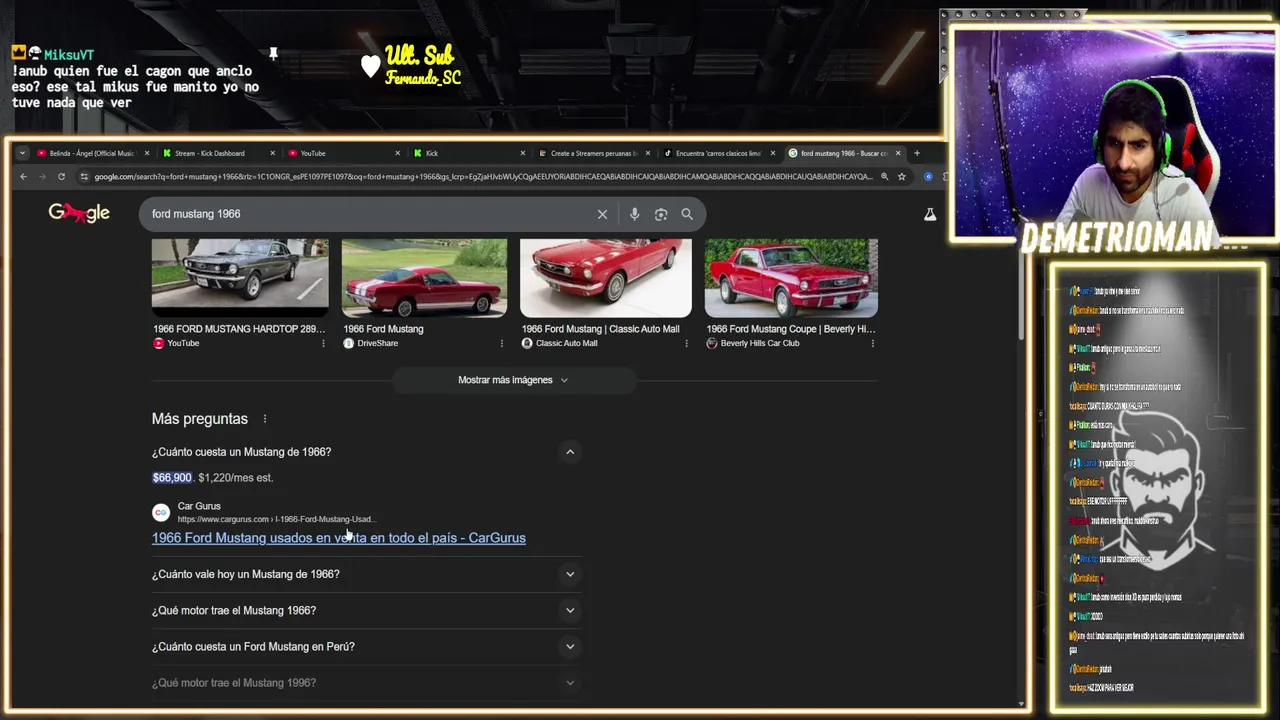Viewport: 1280px width, 720px height.
Task: Open options menu for DriveShare image result
Action: 502,343
